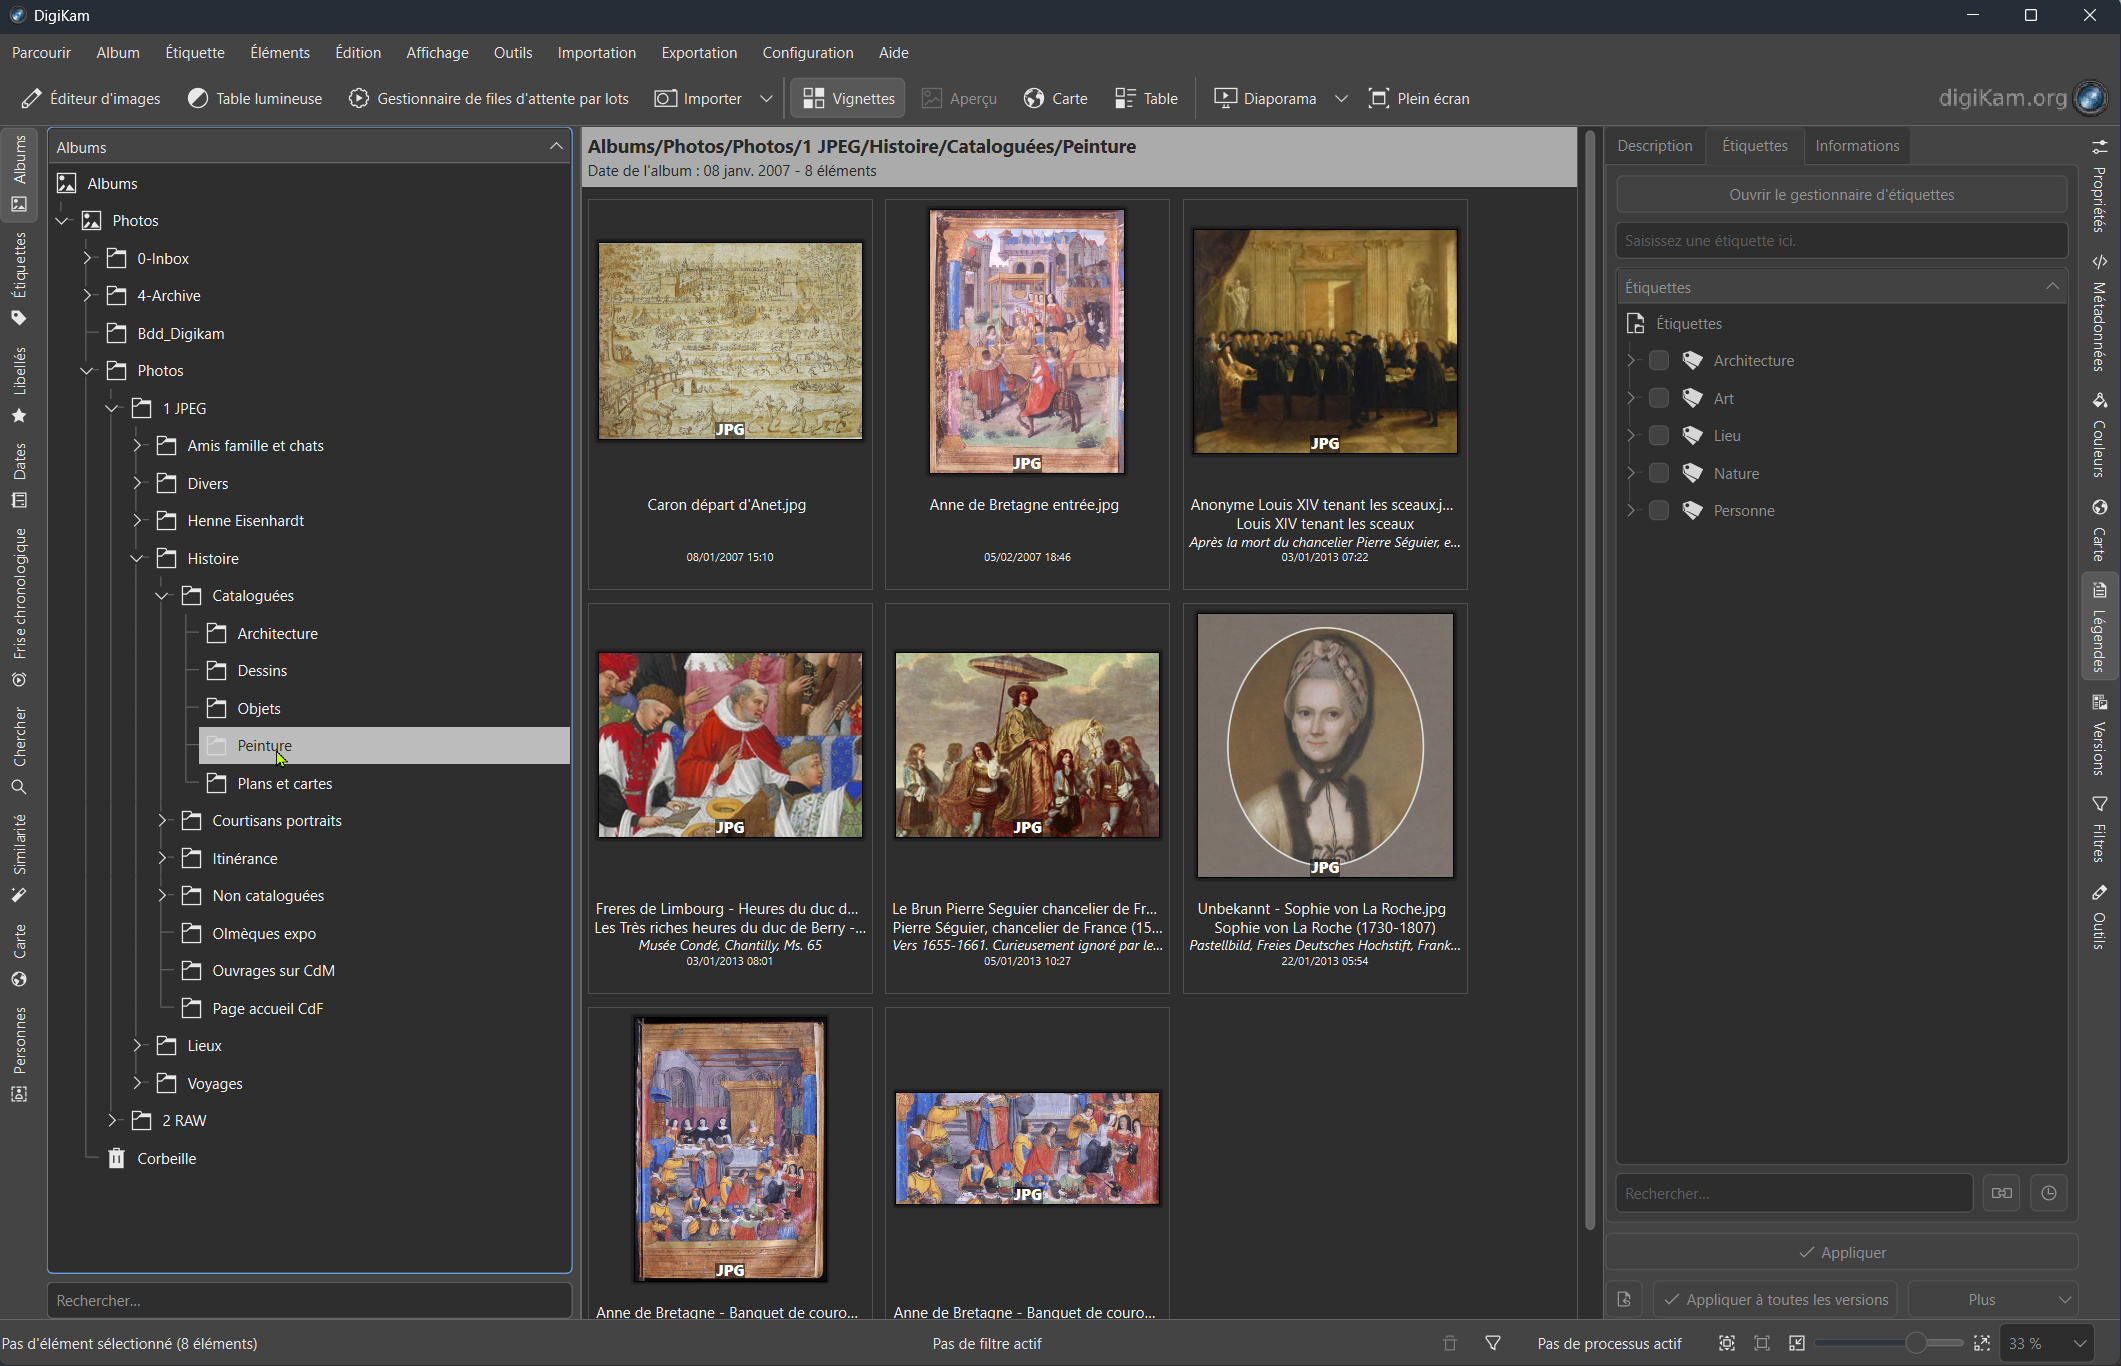Switch to the Informations tab
The width and height of the screenshot is (2121, 1366).
point(1856,146)
